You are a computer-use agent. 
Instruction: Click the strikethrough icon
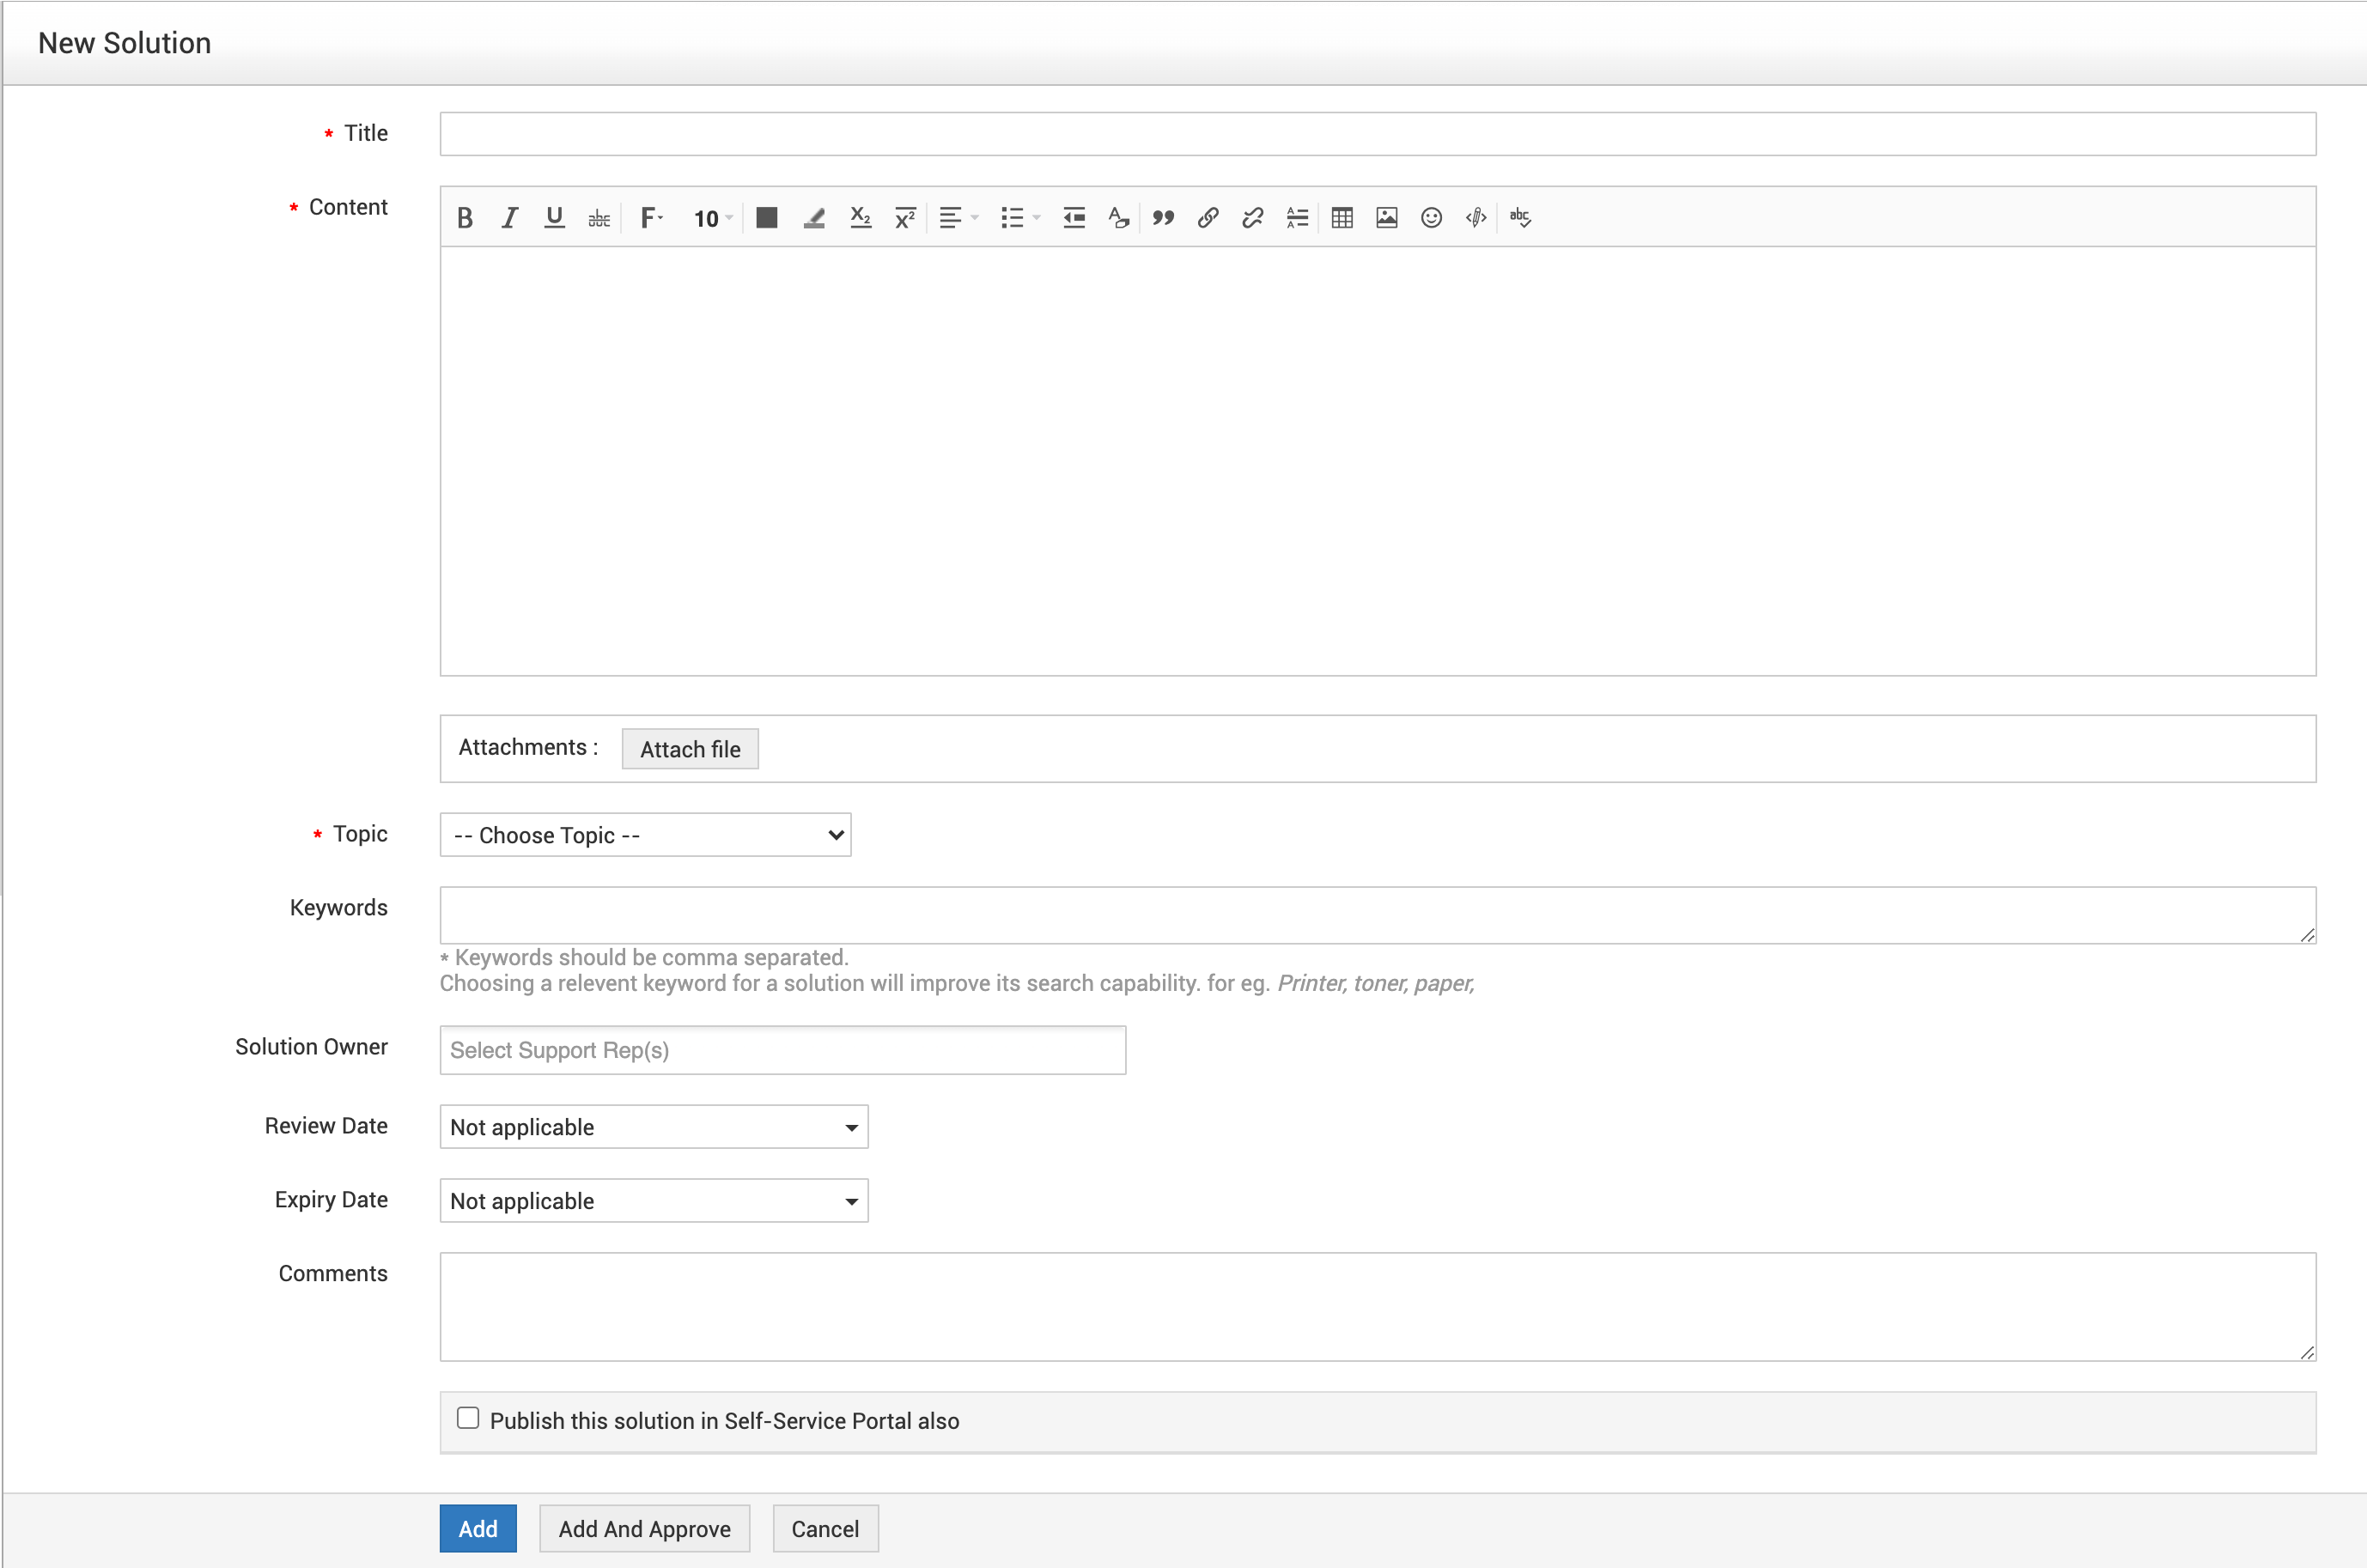coord(599,218)
